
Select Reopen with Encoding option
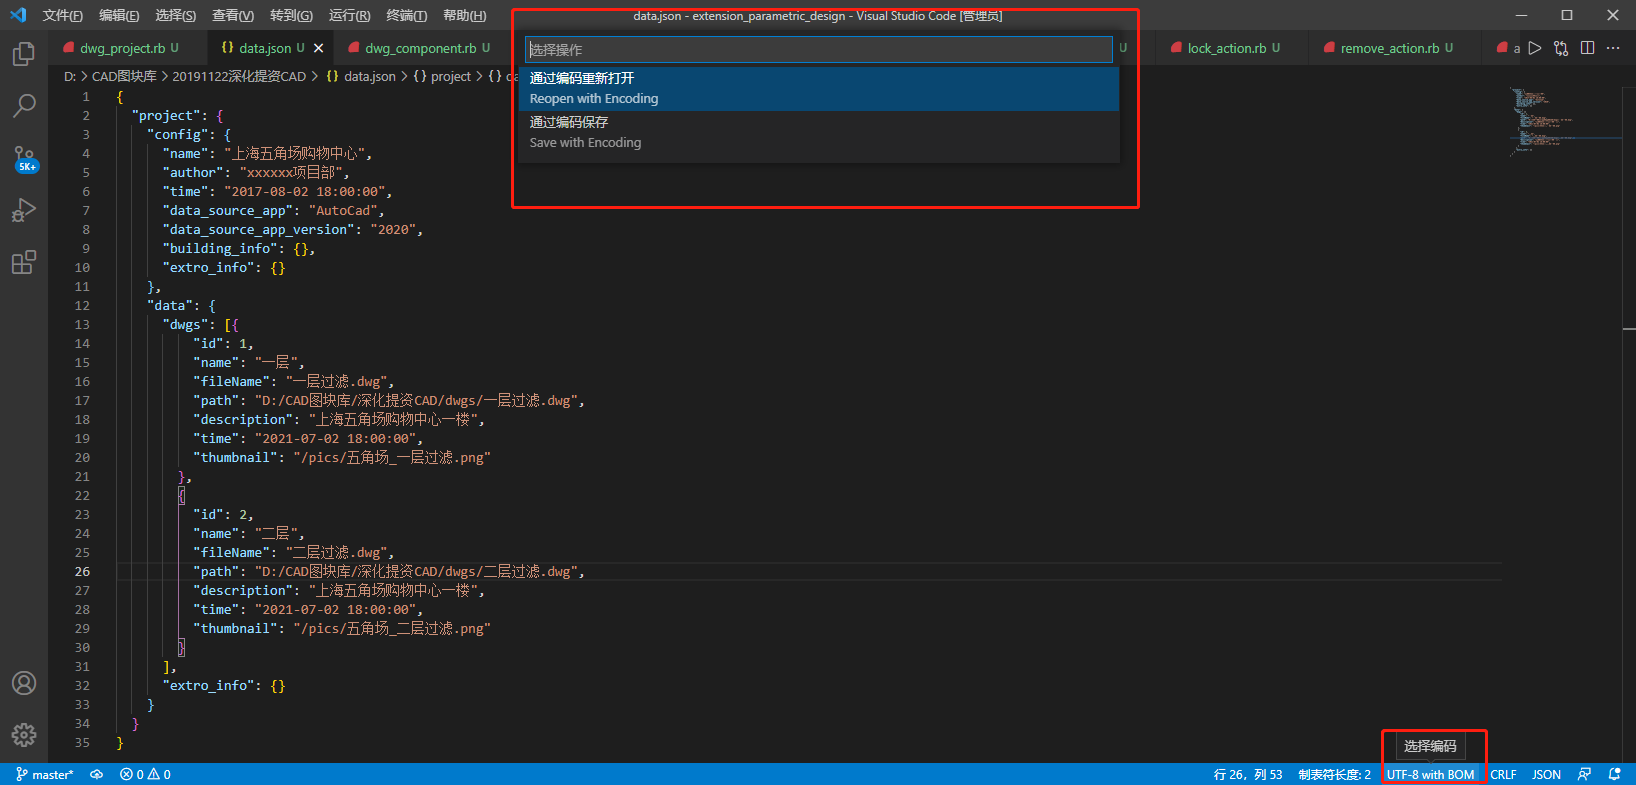(819, 88)
